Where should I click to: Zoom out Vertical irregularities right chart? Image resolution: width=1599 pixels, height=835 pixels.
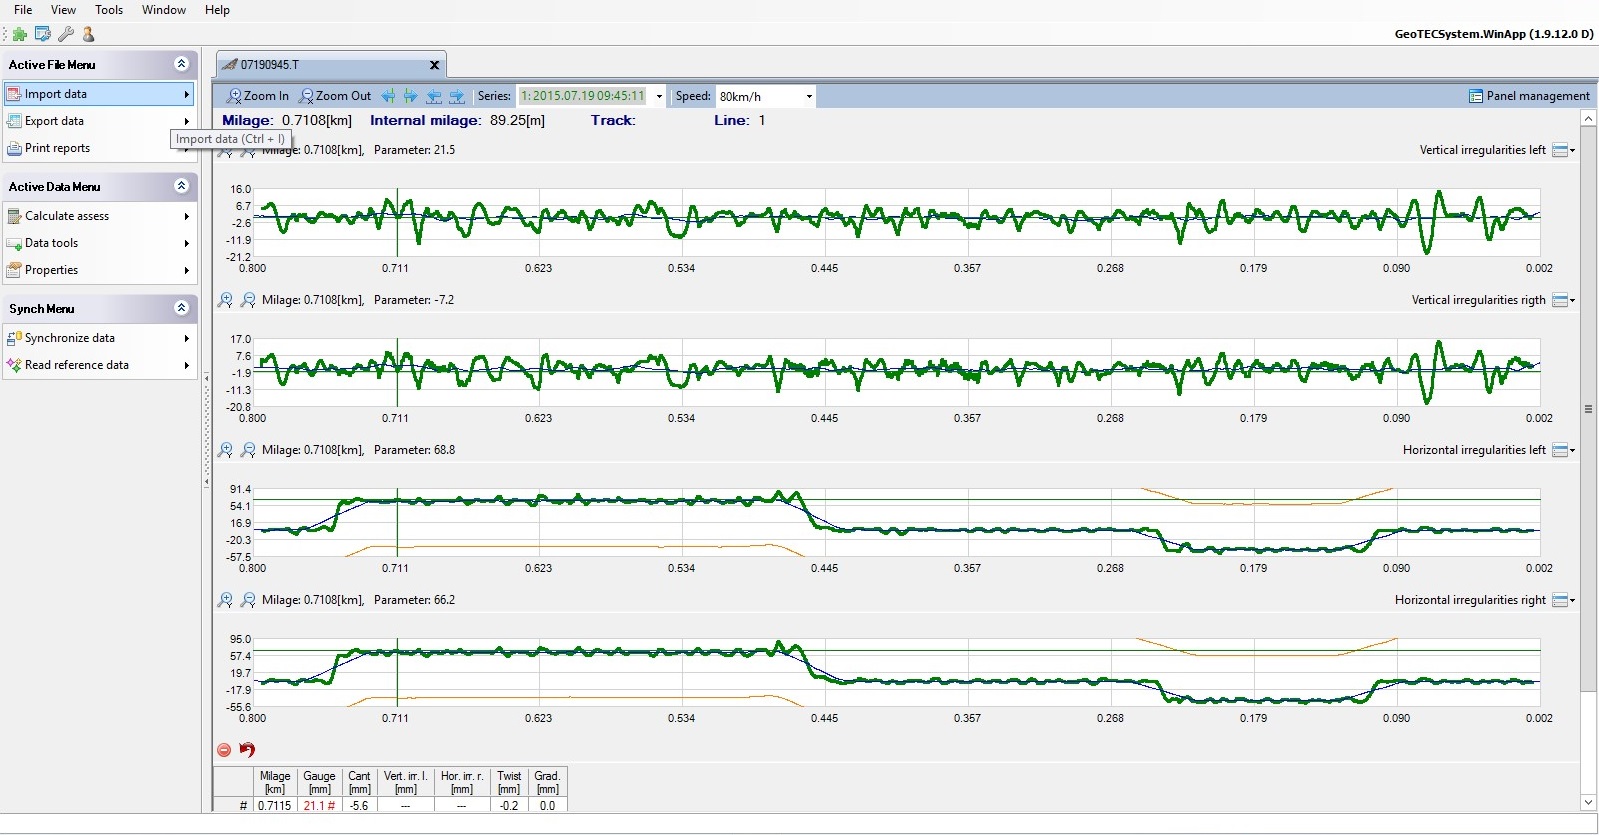[248, 300]
